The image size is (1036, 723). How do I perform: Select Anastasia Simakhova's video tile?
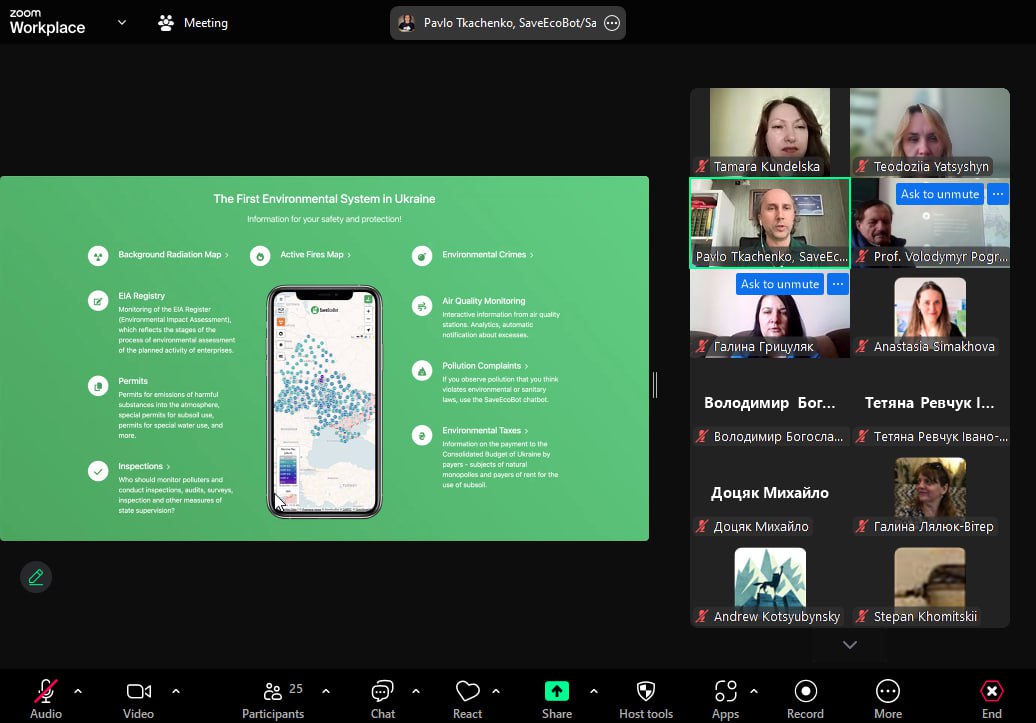coord(930,313)
